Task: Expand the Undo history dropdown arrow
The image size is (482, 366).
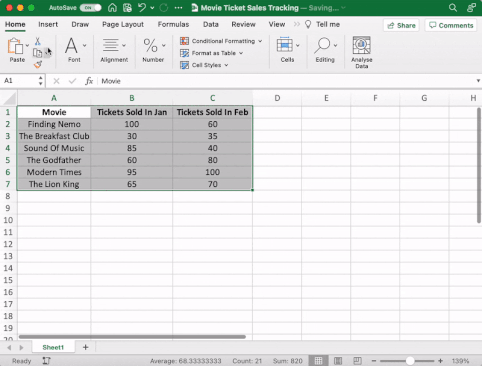Action: pos(152,8)
